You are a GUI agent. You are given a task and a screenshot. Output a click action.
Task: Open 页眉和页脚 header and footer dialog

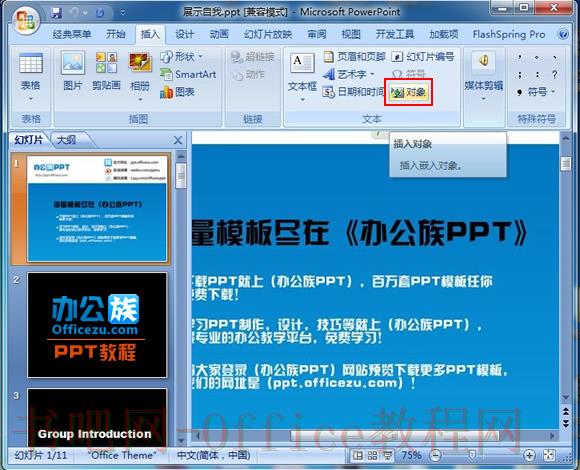point(354,57)
